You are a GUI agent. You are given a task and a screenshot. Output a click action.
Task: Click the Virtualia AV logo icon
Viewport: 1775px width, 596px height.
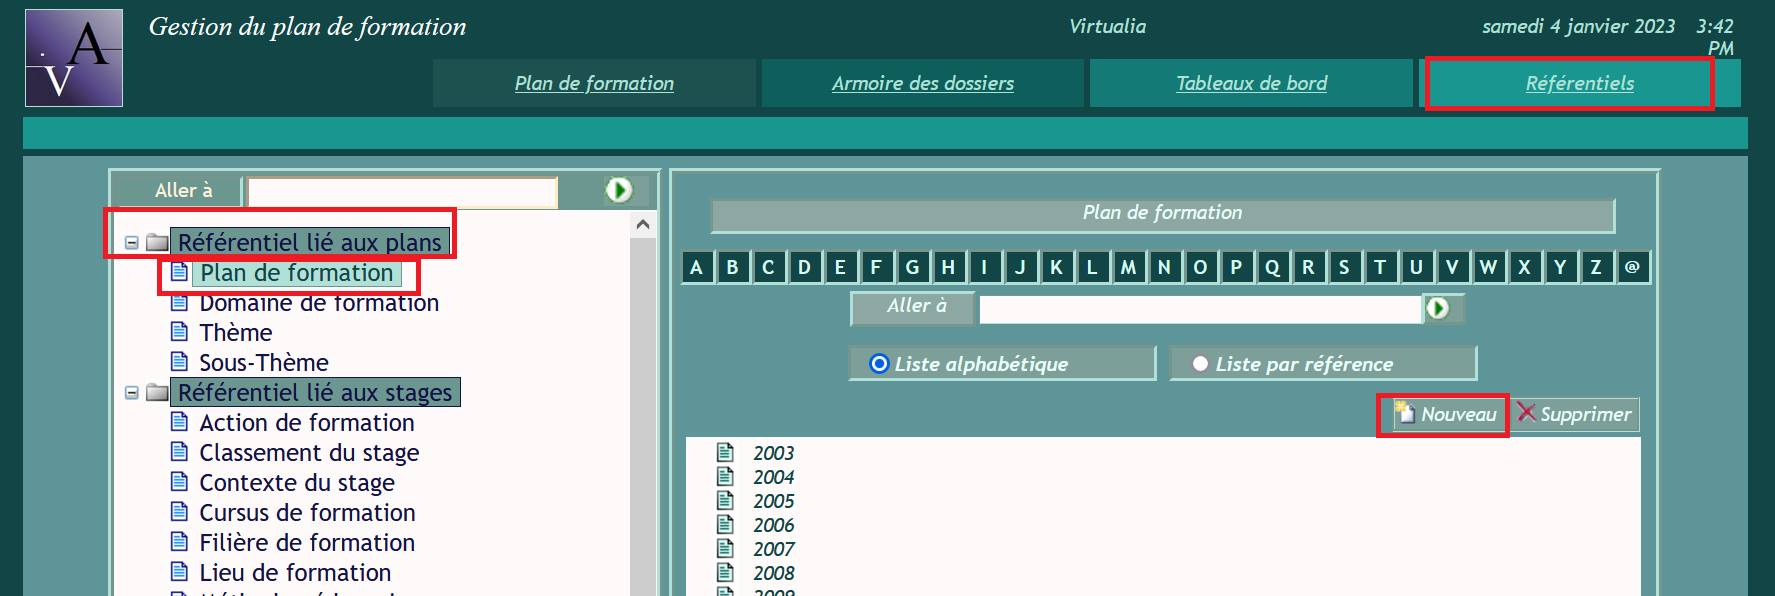[74, 58]
